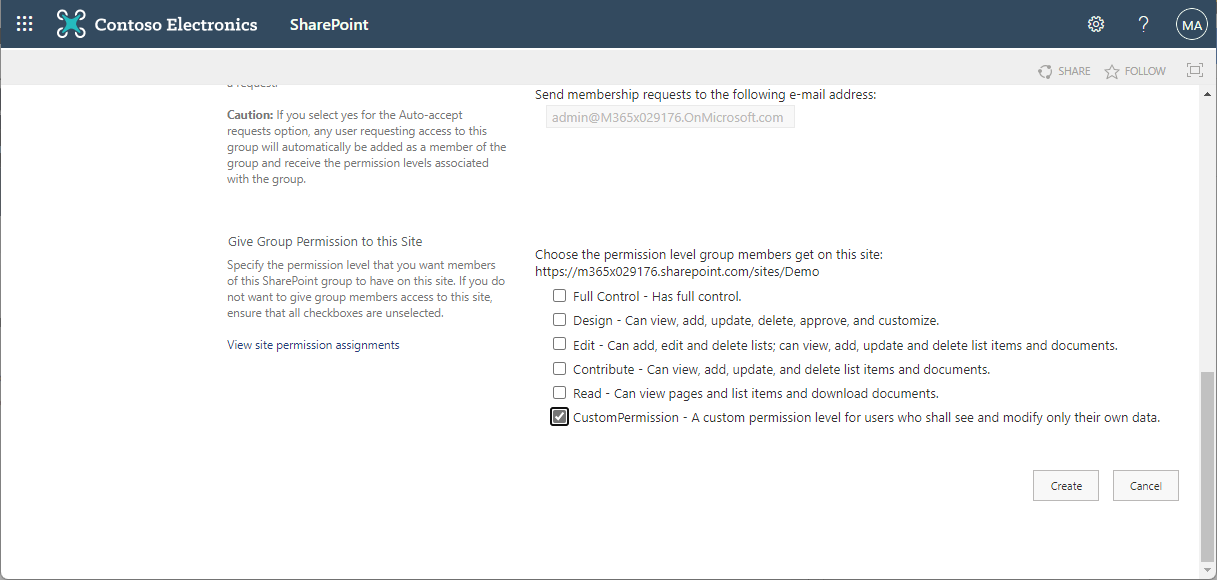The height and width of the screenshot is (580, 1217).
Task: Open the MA account avatar
Action: 1191,26
